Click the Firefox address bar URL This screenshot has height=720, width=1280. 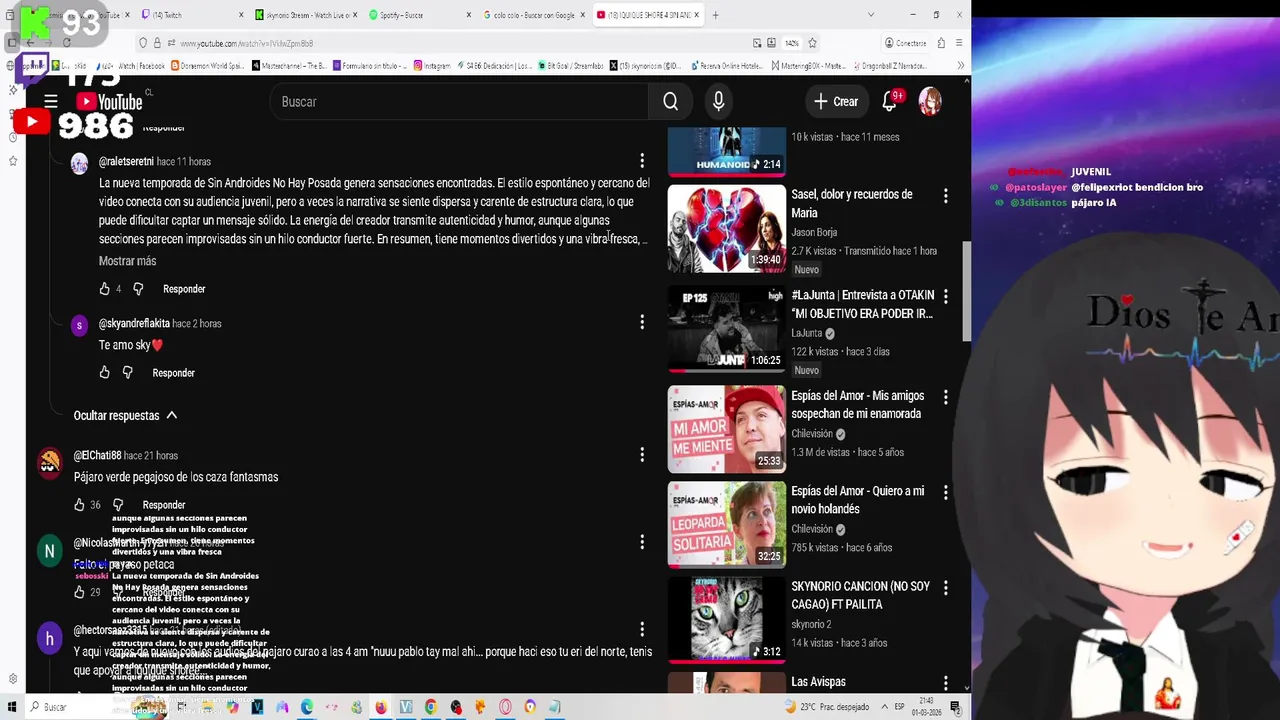[246, 43]
